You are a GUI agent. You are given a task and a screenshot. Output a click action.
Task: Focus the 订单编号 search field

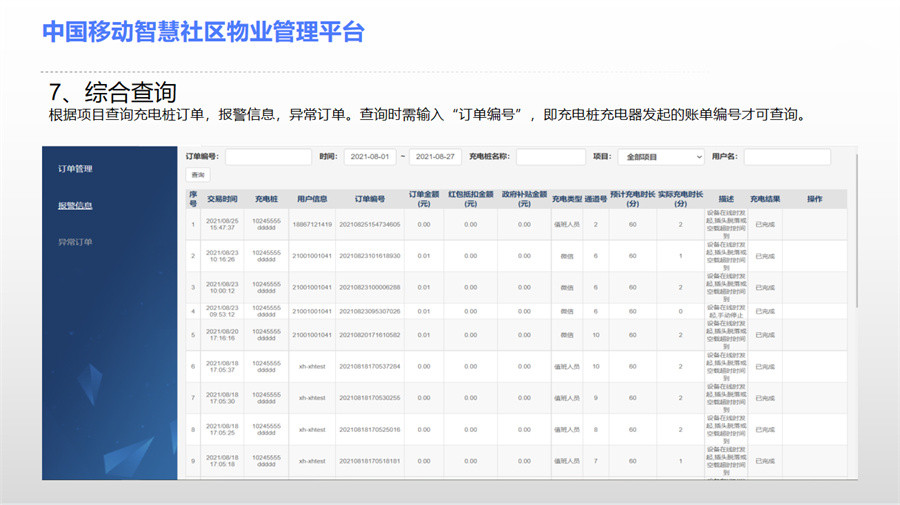(x=268, y=157)
